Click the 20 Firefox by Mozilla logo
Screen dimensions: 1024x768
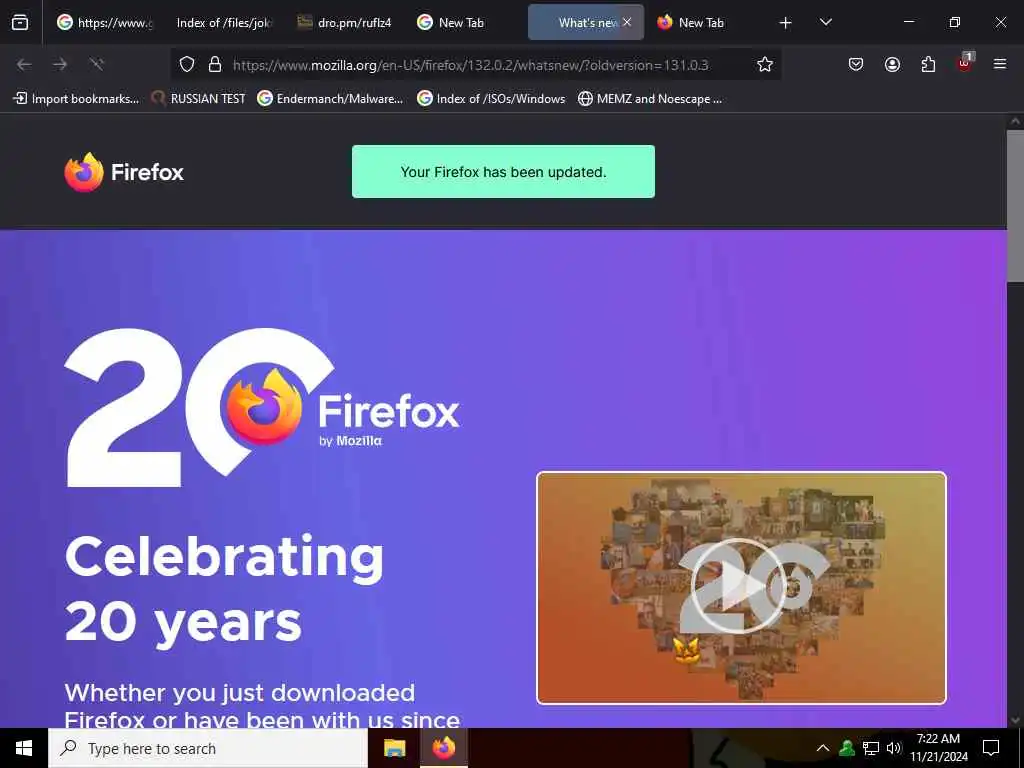[x=262, y=408]
